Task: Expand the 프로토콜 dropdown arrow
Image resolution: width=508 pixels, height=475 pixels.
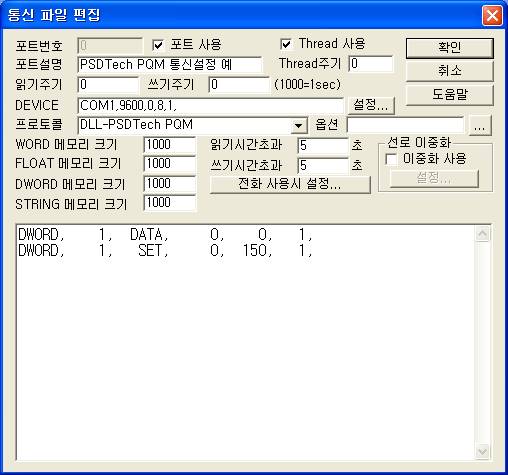Action: (298, 125)
